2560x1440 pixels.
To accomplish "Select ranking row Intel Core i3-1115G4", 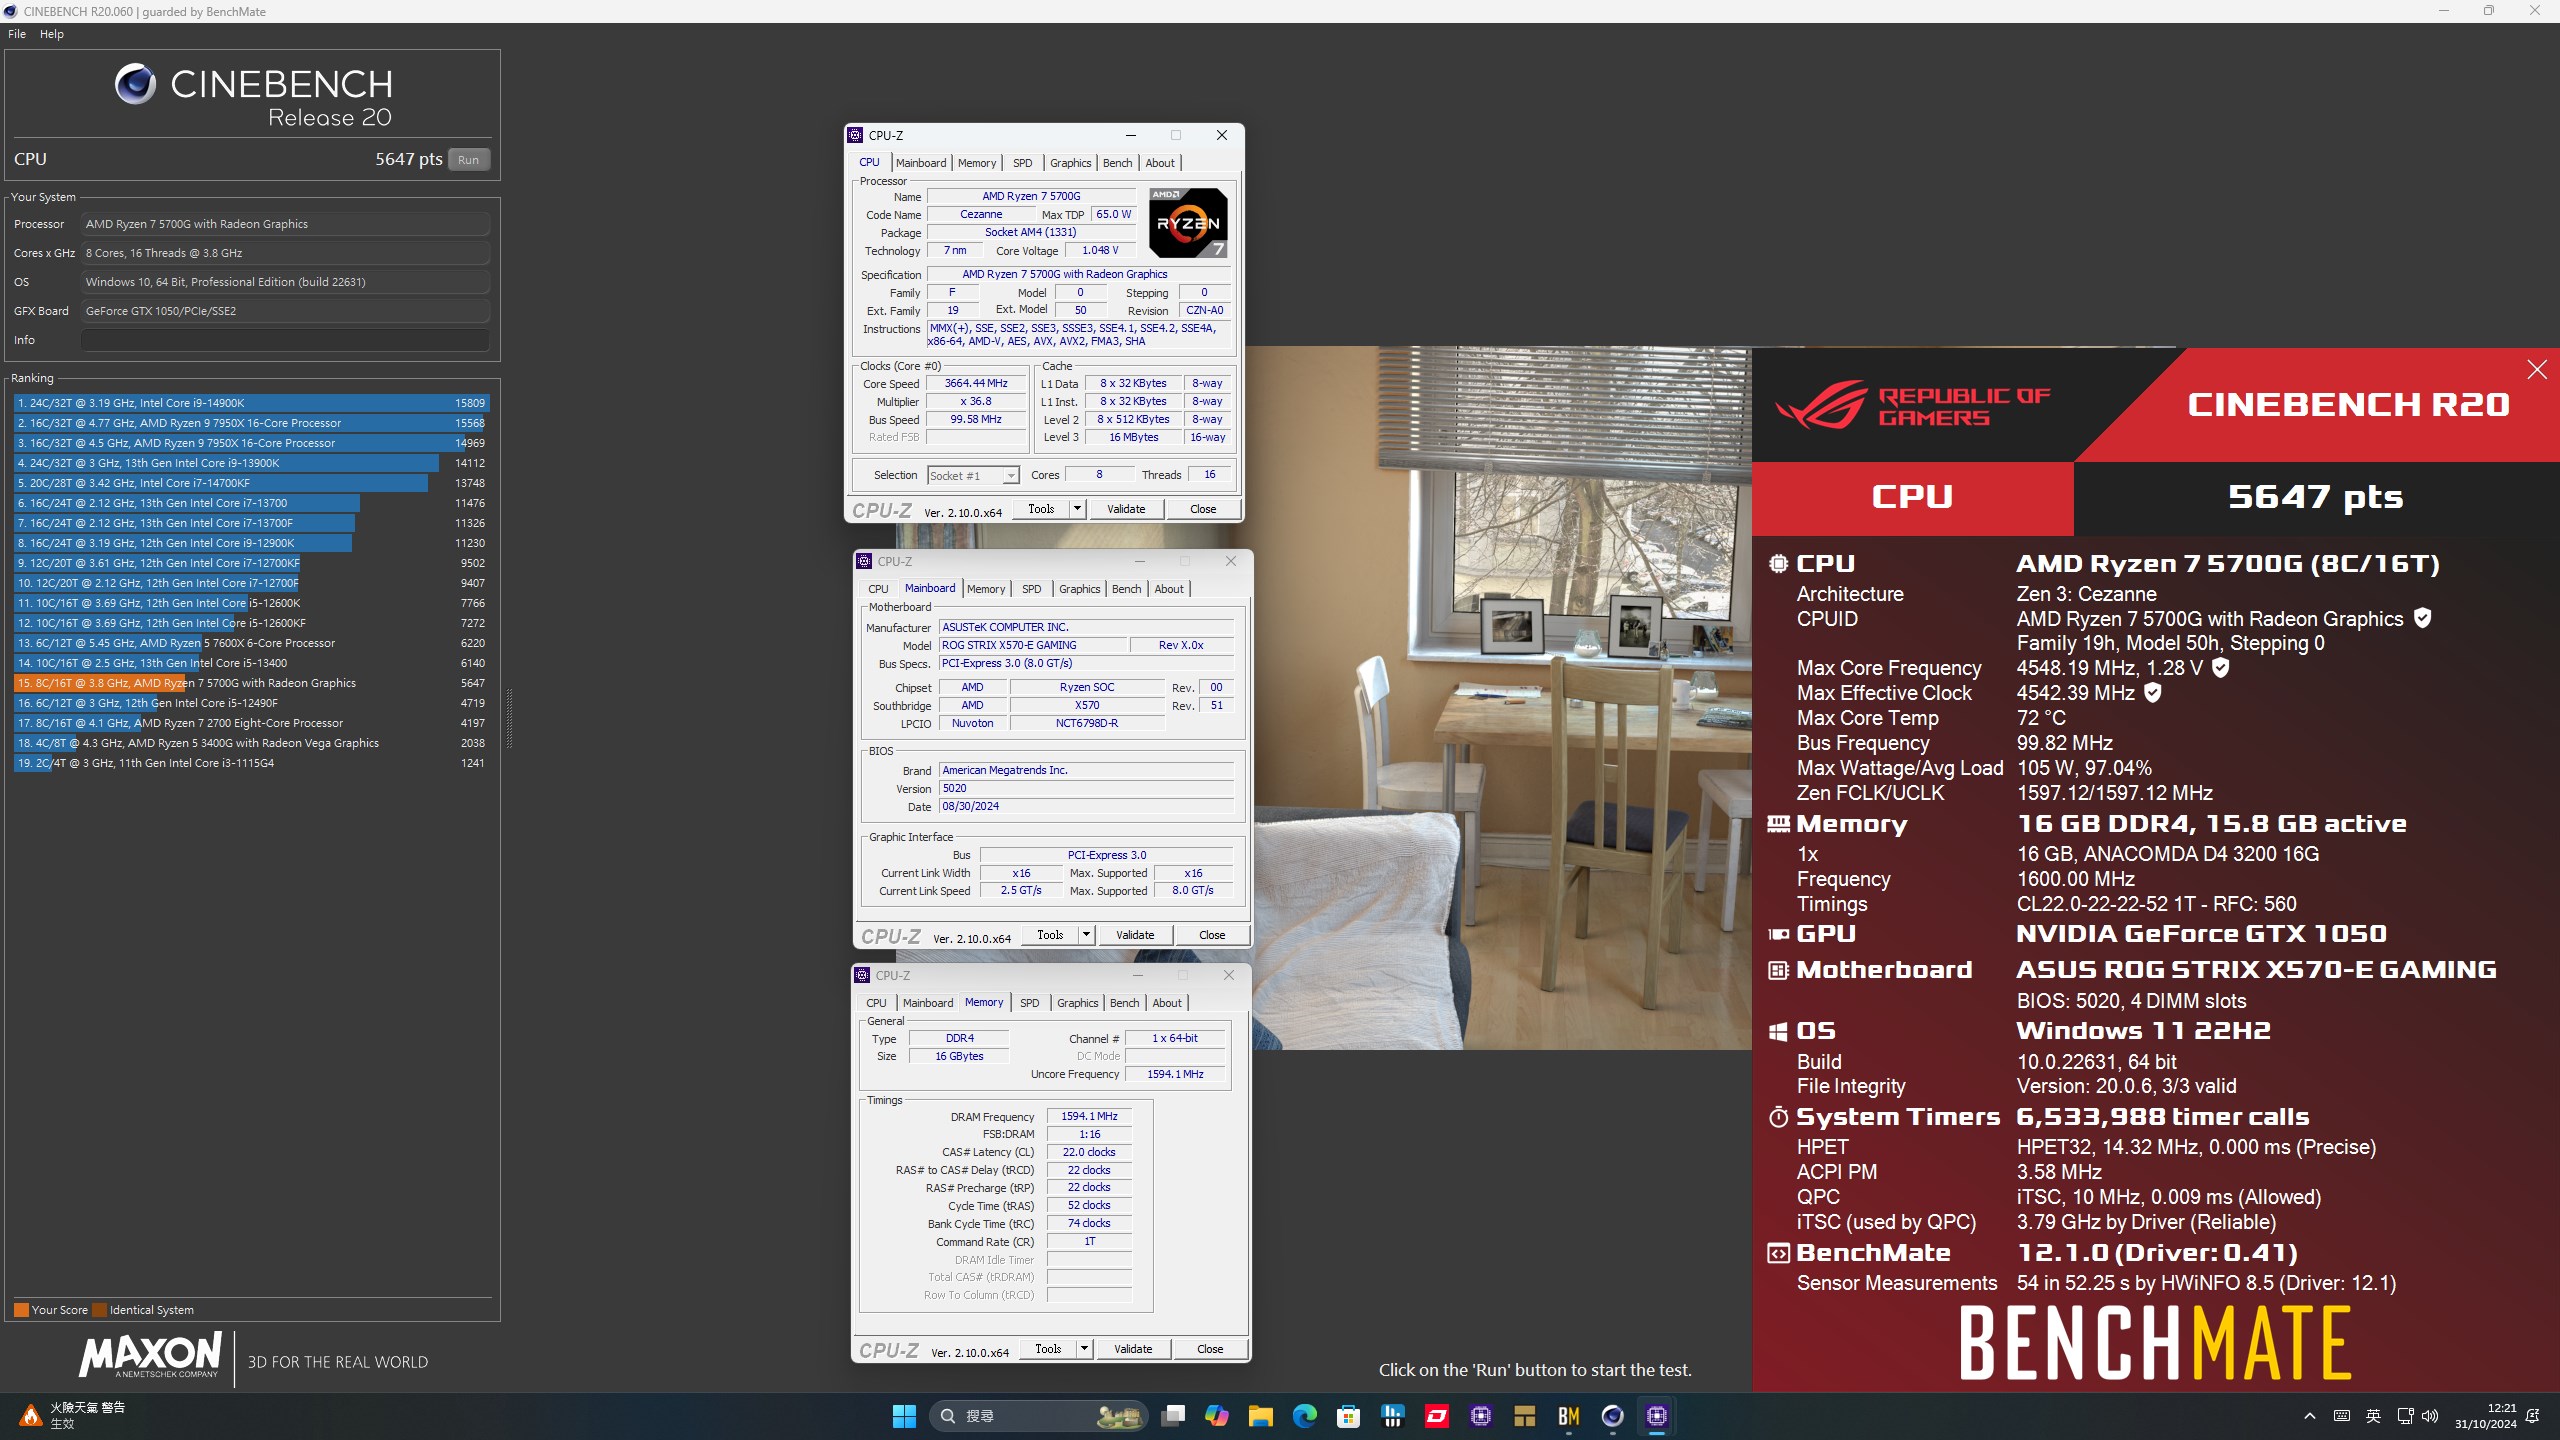I will (x=251, y=763).
